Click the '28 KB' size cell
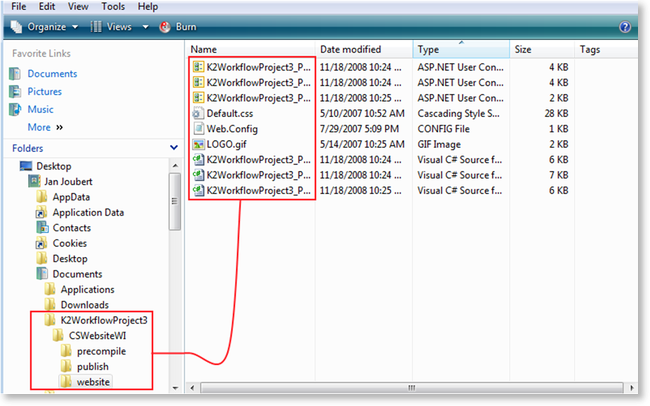650x406 pixels. click(x=556, y=114)
